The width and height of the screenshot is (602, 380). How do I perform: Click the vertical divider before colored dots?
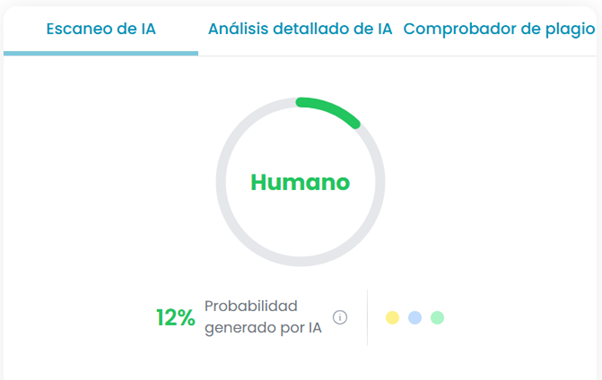(x=367, y=317)
